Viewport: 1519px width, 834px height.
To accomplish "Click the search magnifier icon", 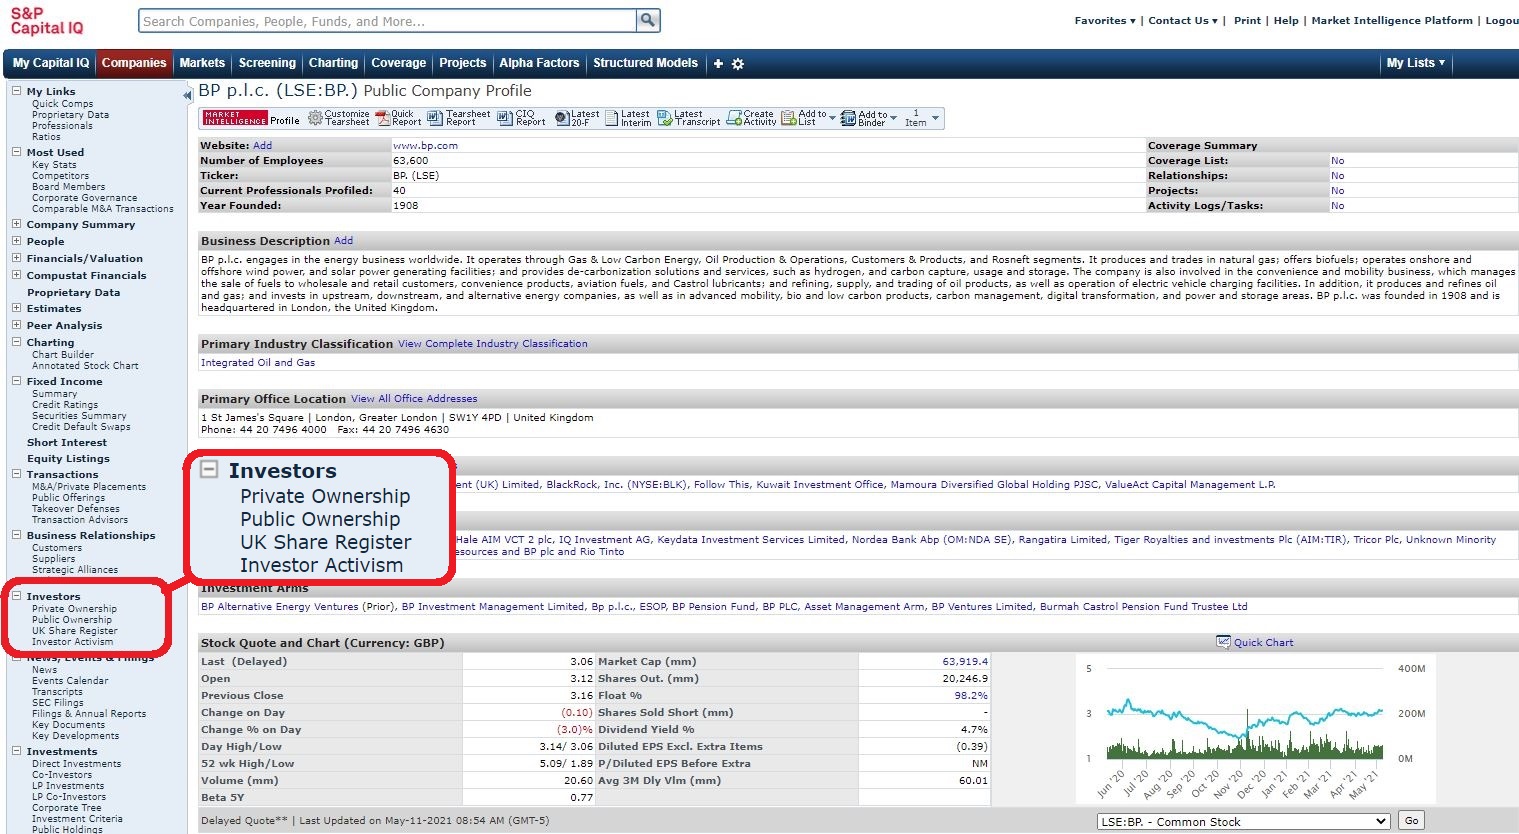I will click(648, 20).
